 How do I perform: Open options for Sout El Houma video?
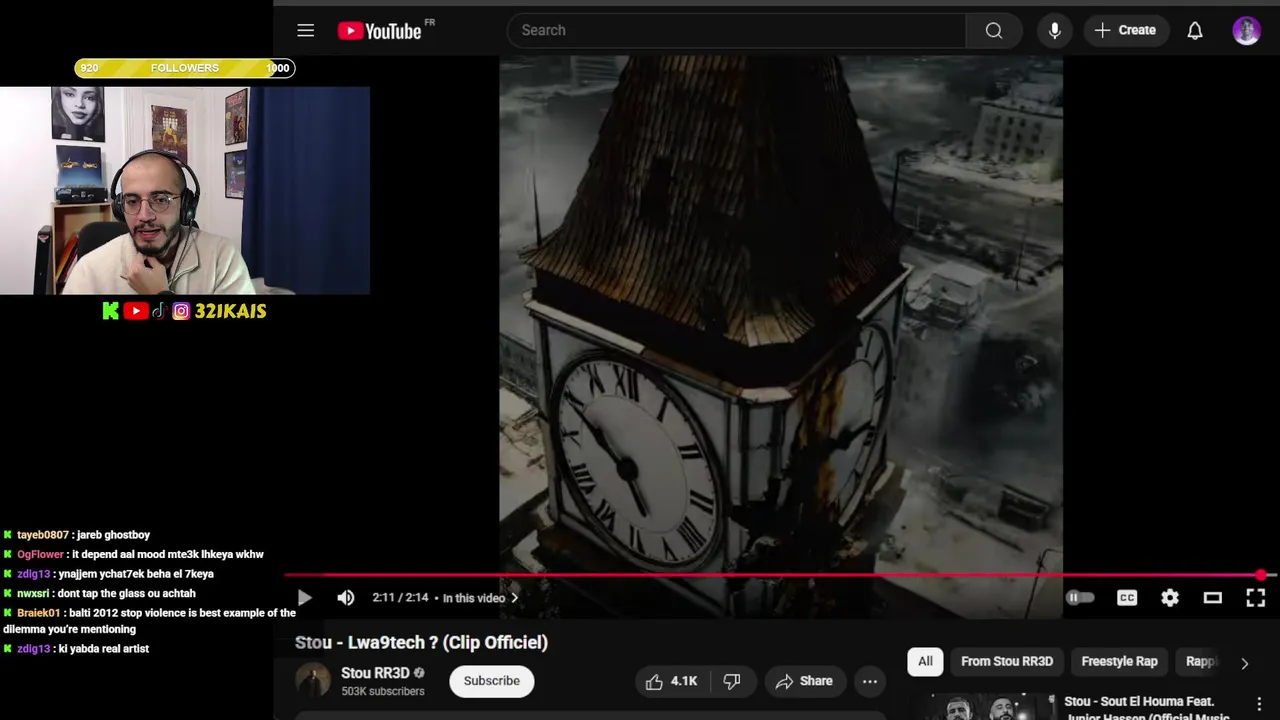tap(1259, 705)
